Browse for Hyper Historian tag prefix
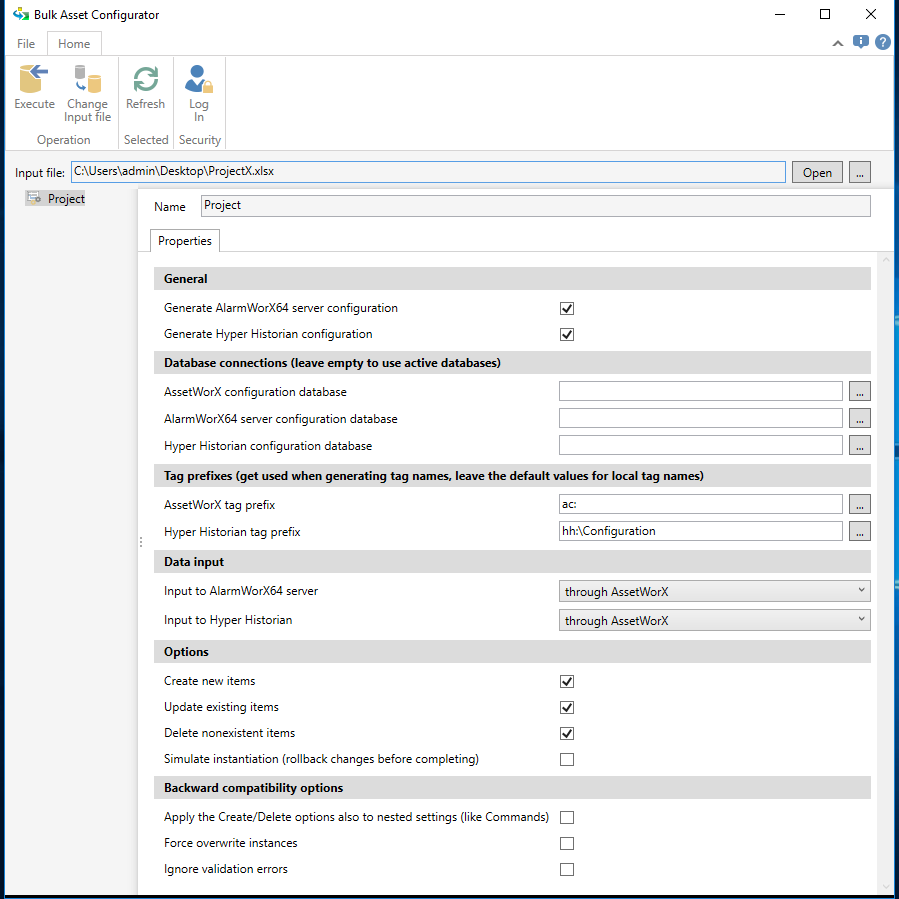Image resolution: width=899 pixels, height=899 pixels. tap(860, 531)
